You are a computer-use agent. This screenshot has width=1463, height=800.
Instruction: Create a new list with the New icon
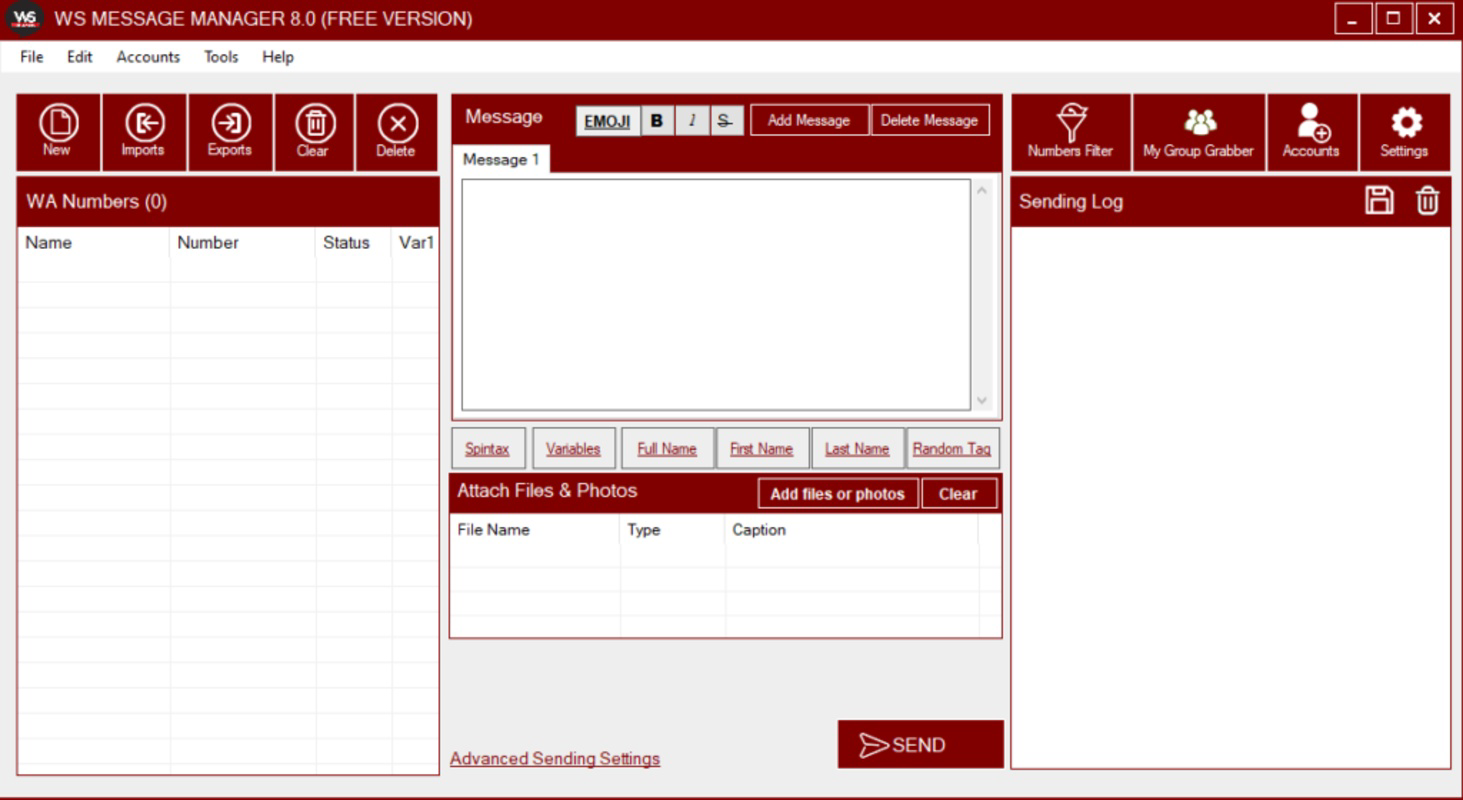[56, 130]
